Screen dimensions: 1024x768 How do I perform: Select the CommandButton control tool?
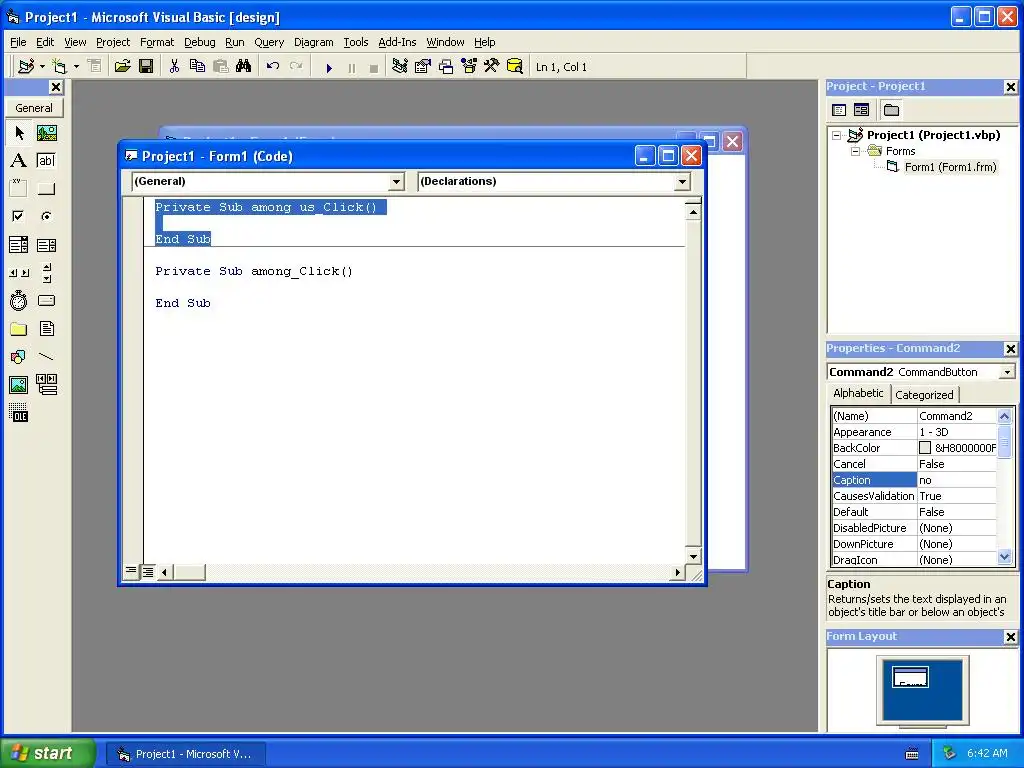pos(46,189)
